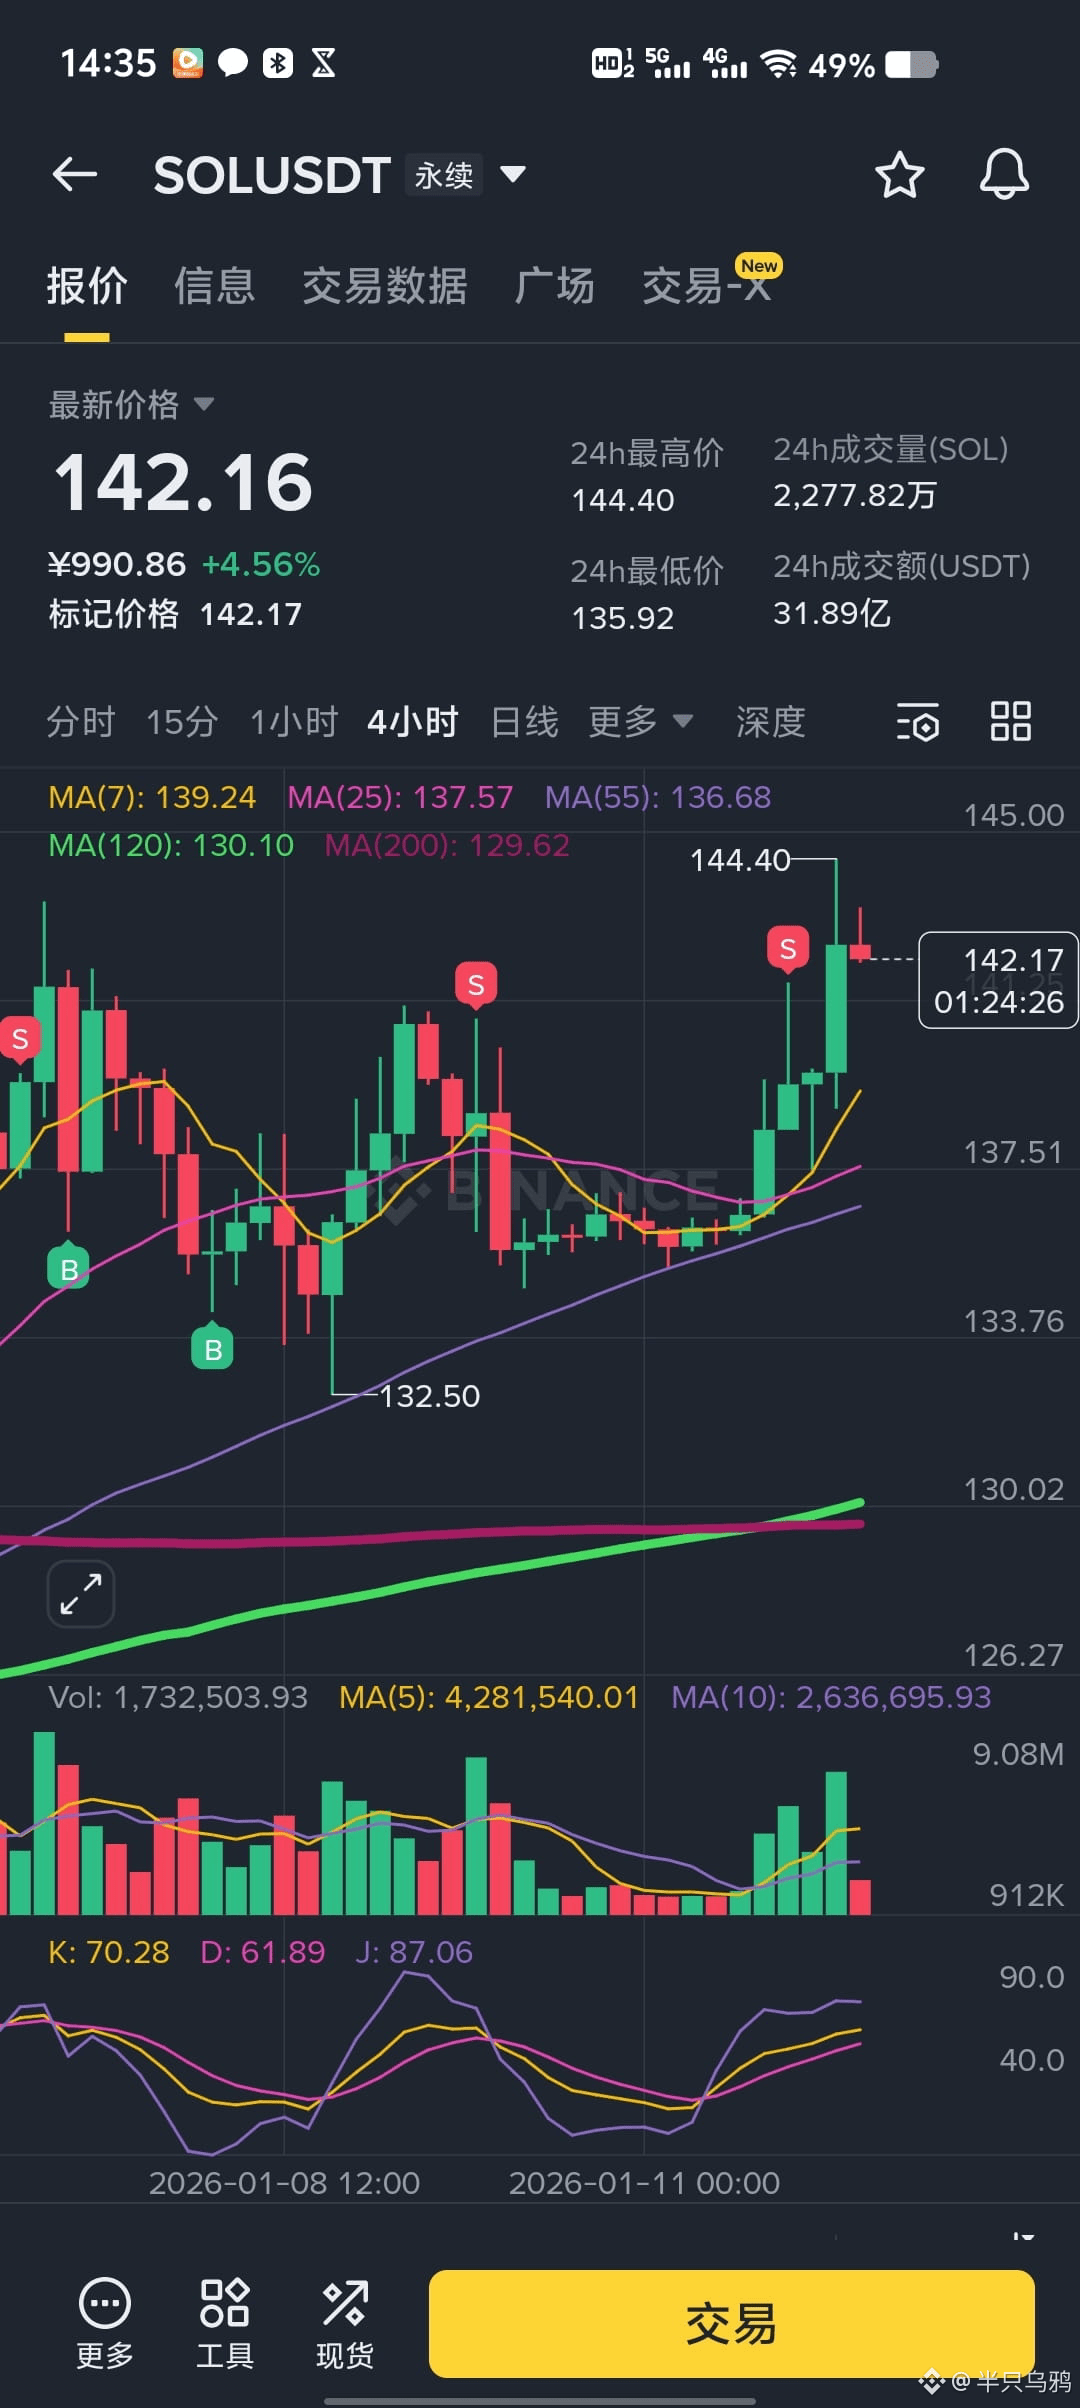
Task: Select the Quotes tab
Action: click(87, 286)
